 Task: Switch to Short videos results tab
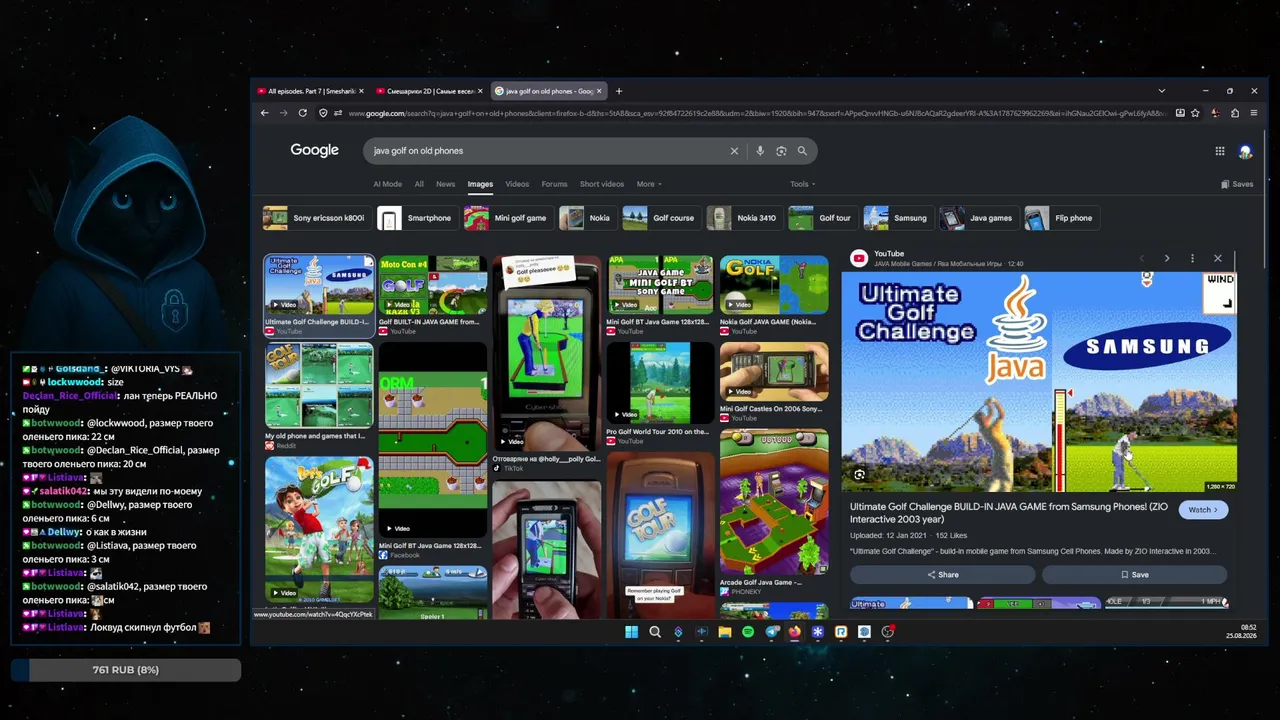tap(602, 184)
